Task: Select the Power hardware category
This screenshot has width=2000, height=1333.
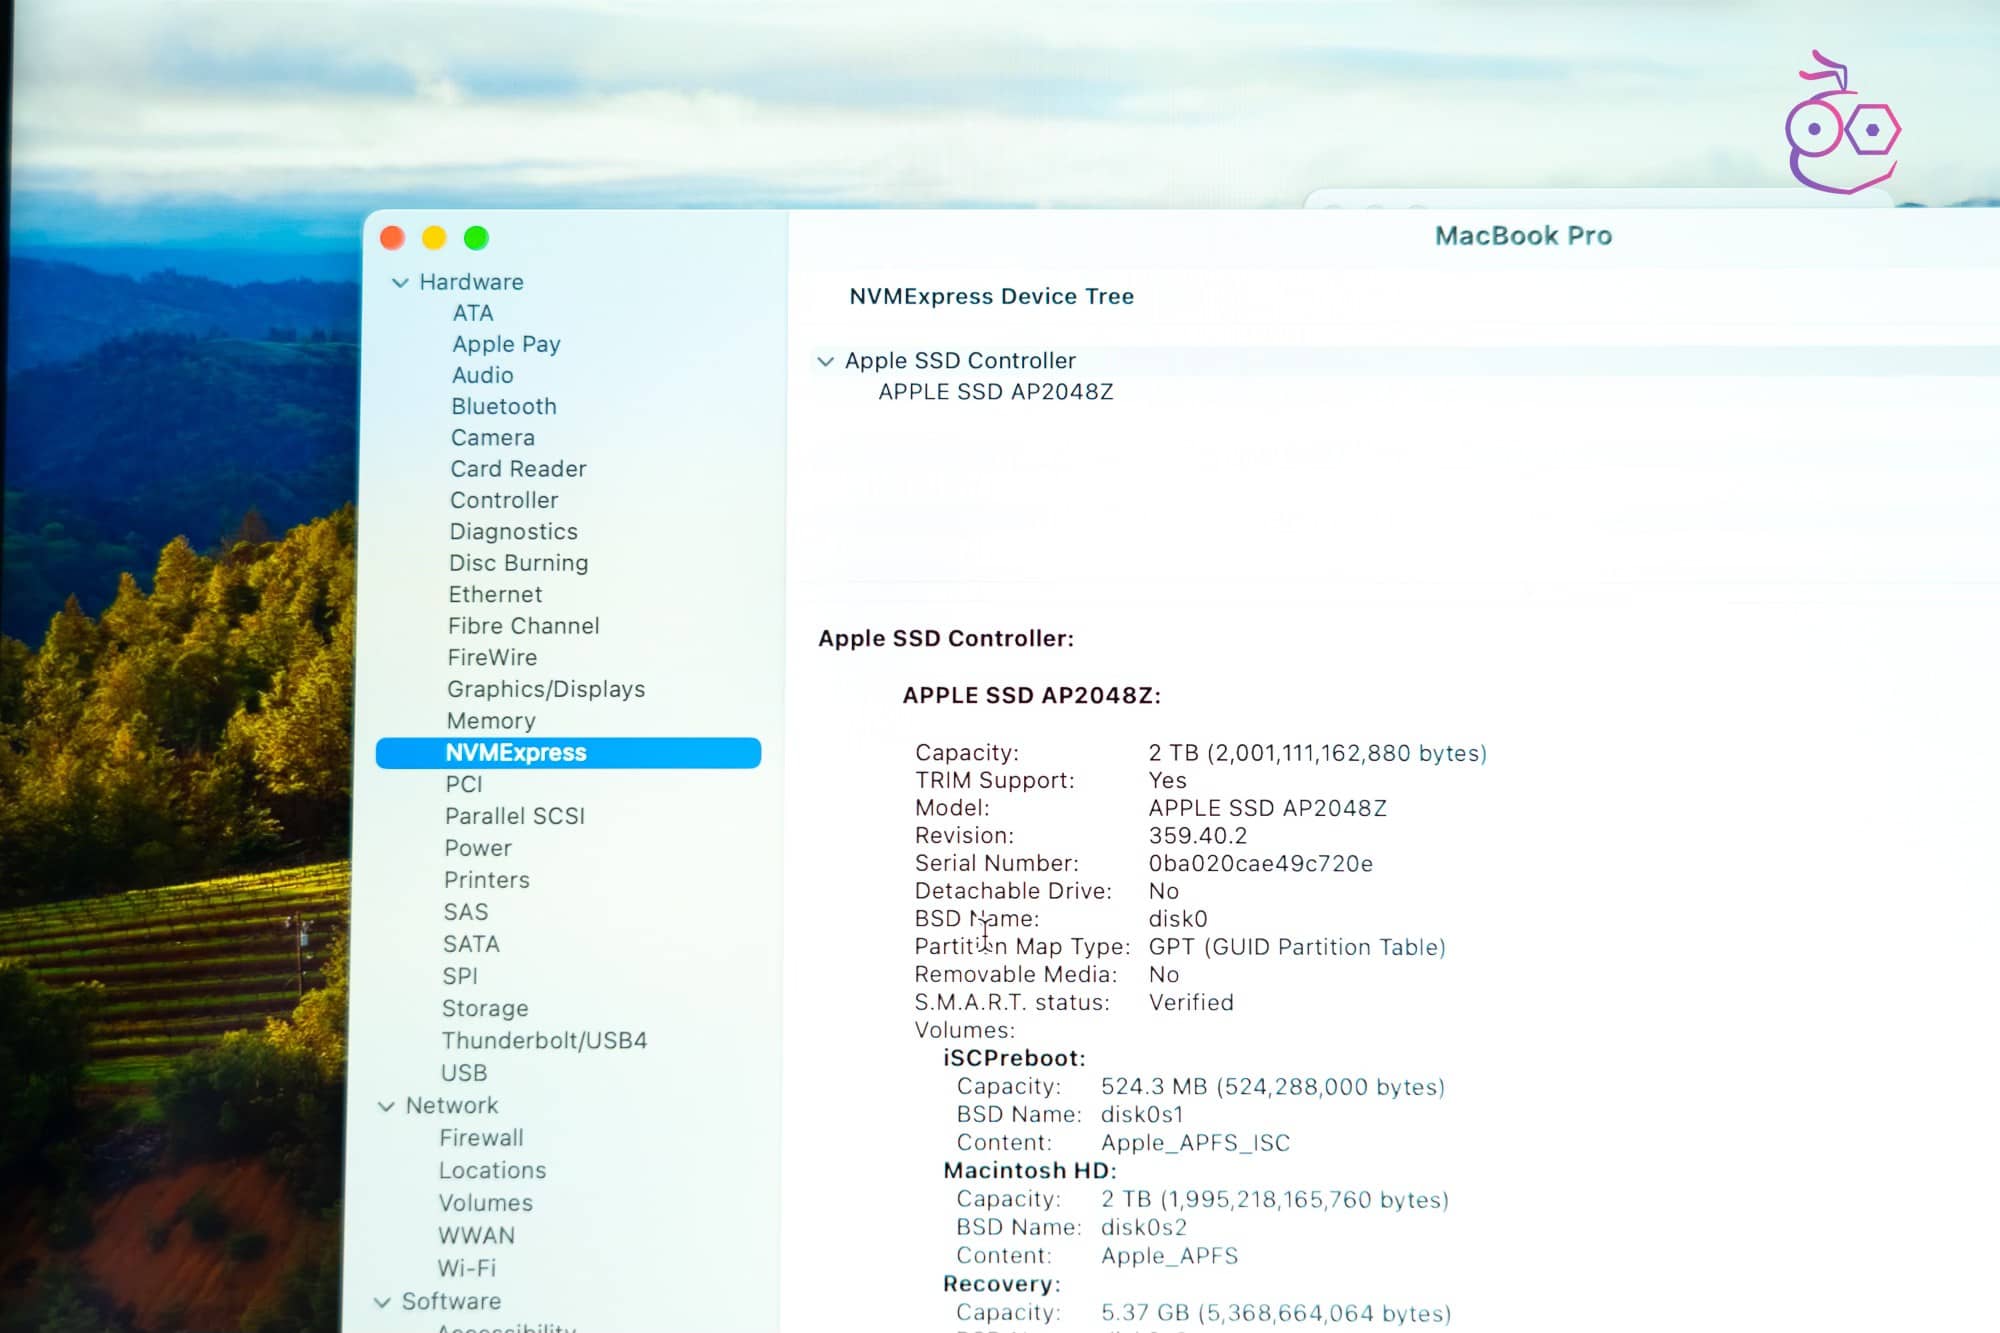Action: 478,848
